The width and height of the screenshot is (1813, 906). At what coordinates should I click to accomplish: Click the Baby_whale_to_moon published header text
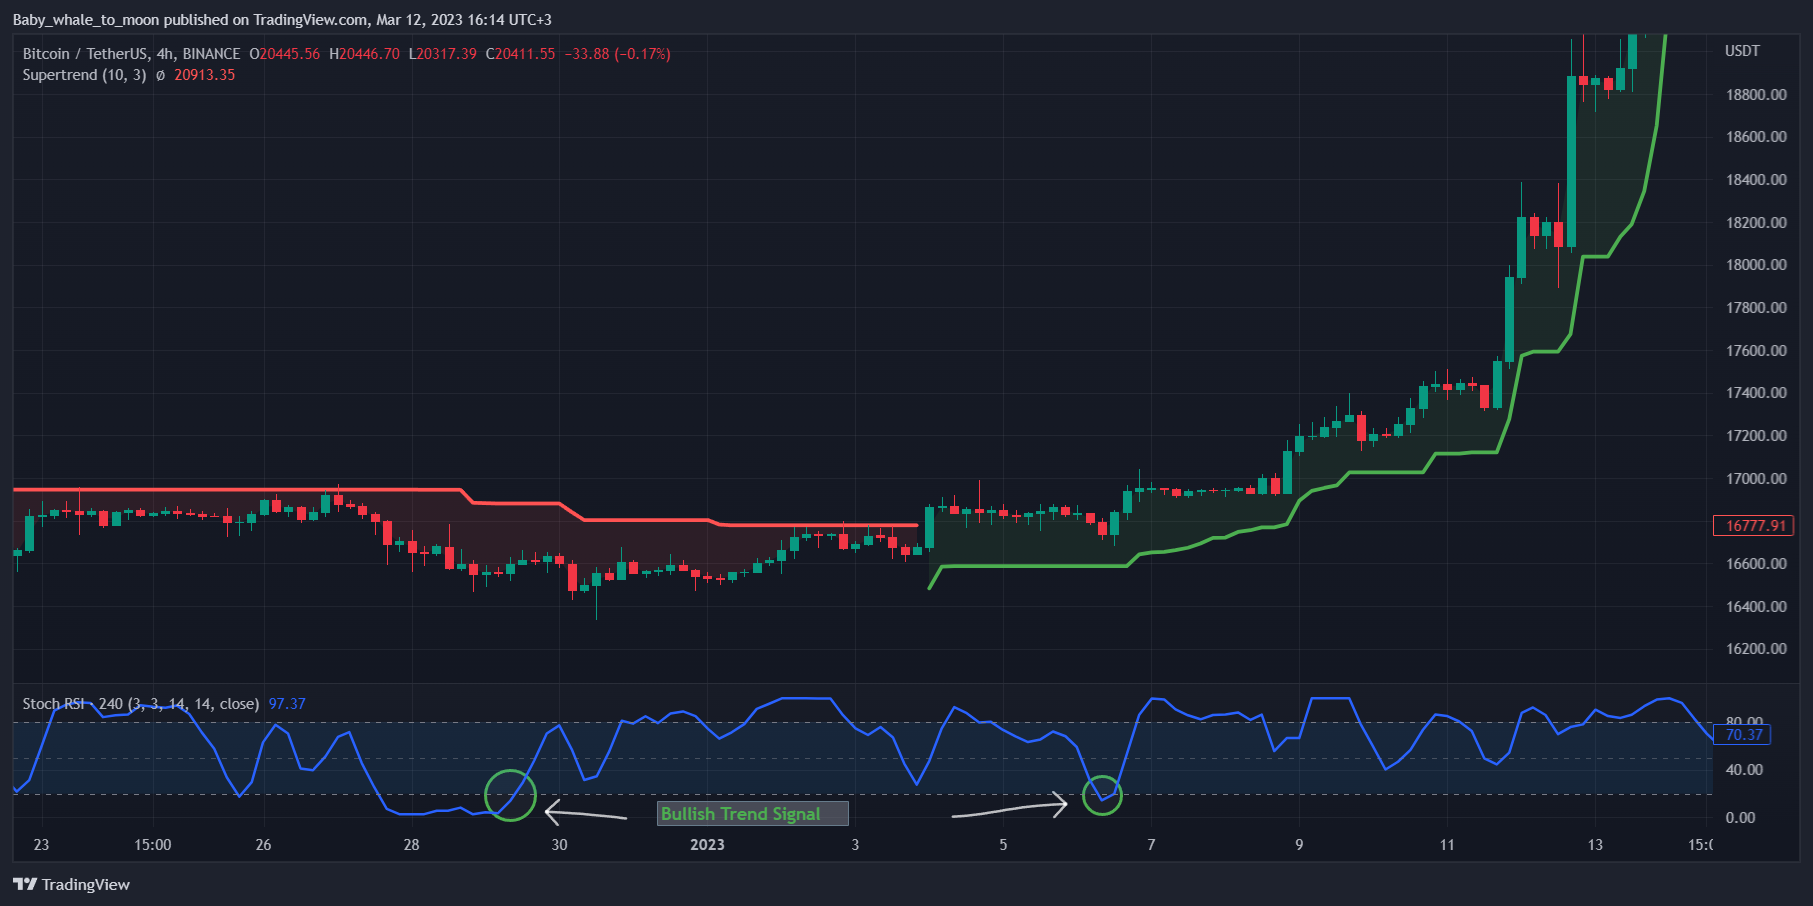282,20
